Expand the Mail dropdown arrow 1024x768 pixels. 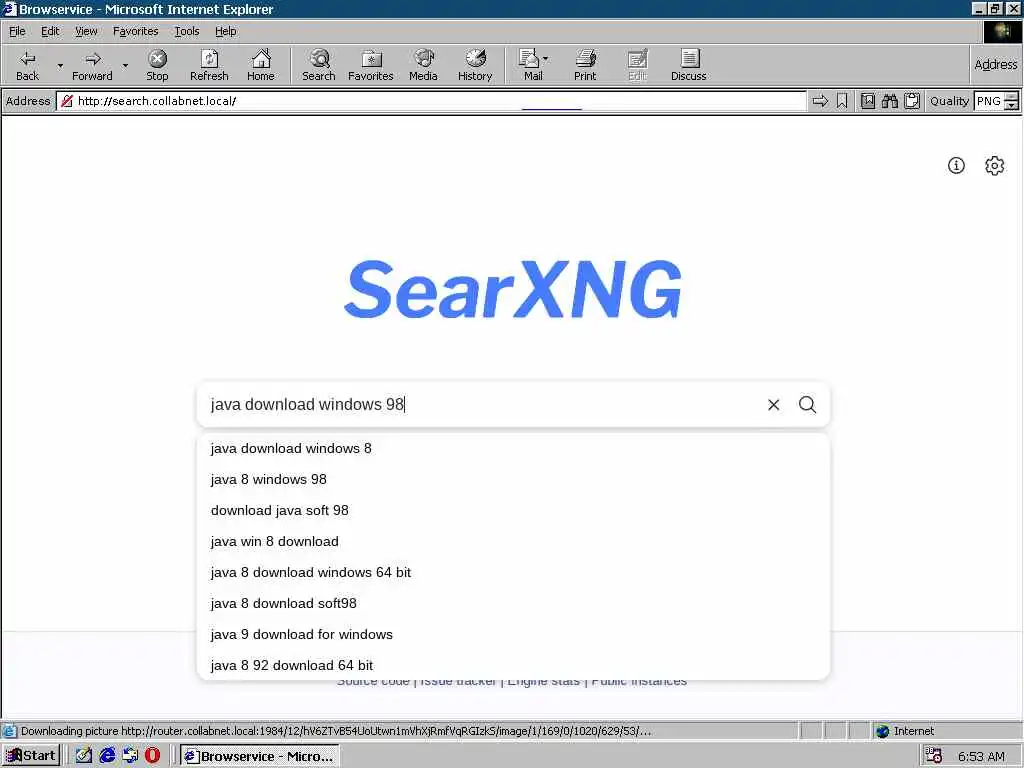coord(545,59)
